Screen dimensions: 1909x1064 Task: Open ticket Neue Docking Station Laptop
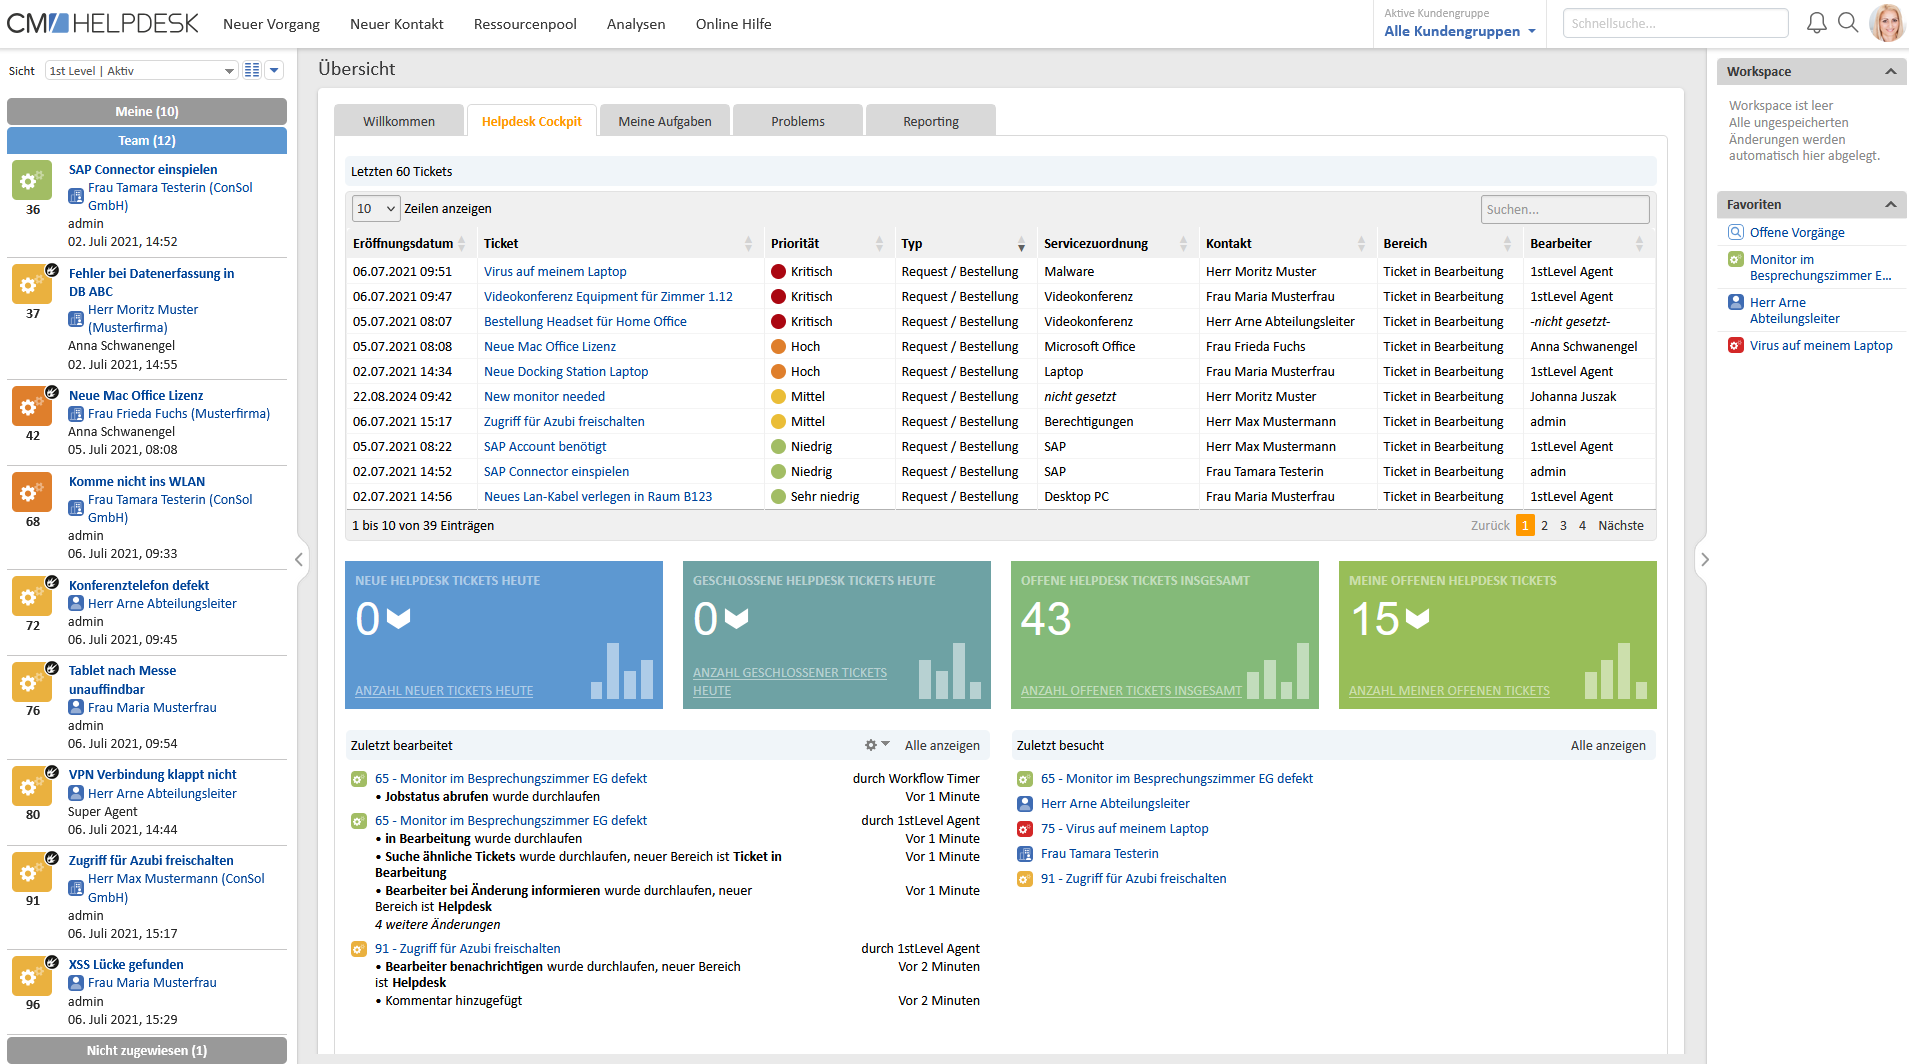click(x=566, y=371)
